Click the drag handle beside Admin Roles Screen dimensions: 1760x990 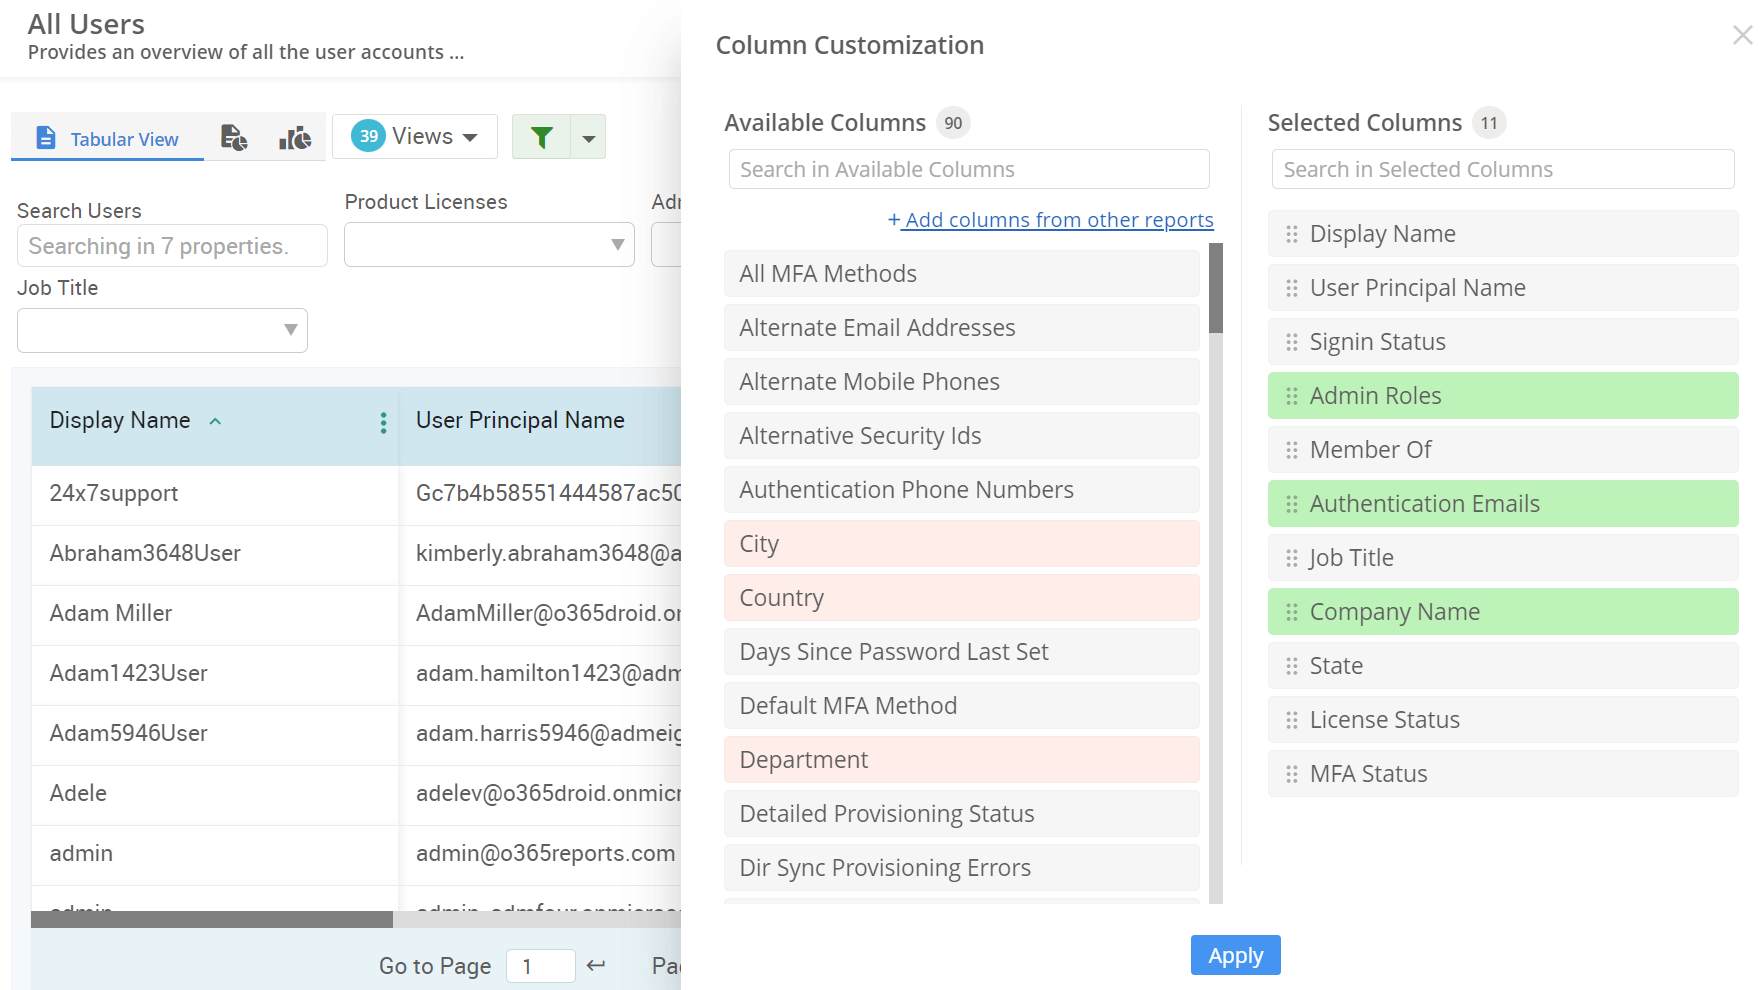(x=1291, y=396)
